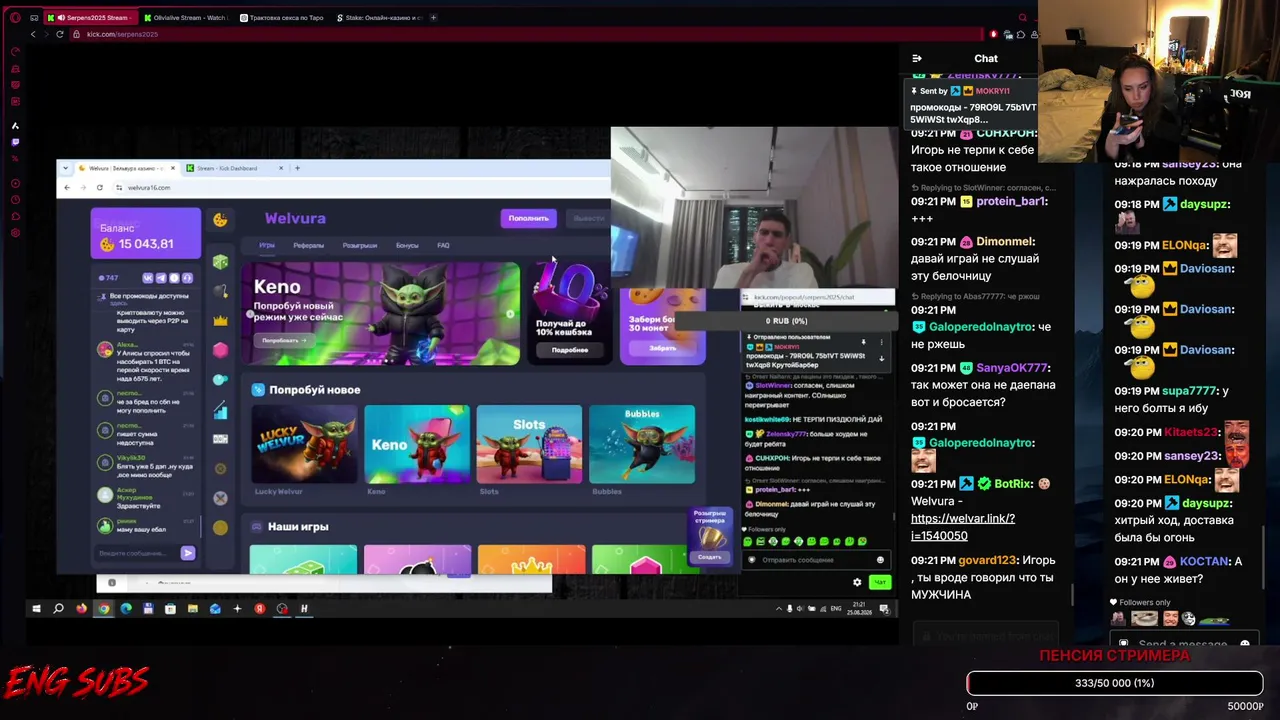The image size is (1280, 720).
Task: Send the Welvura chat message
Action: click(x=188, y=553)
